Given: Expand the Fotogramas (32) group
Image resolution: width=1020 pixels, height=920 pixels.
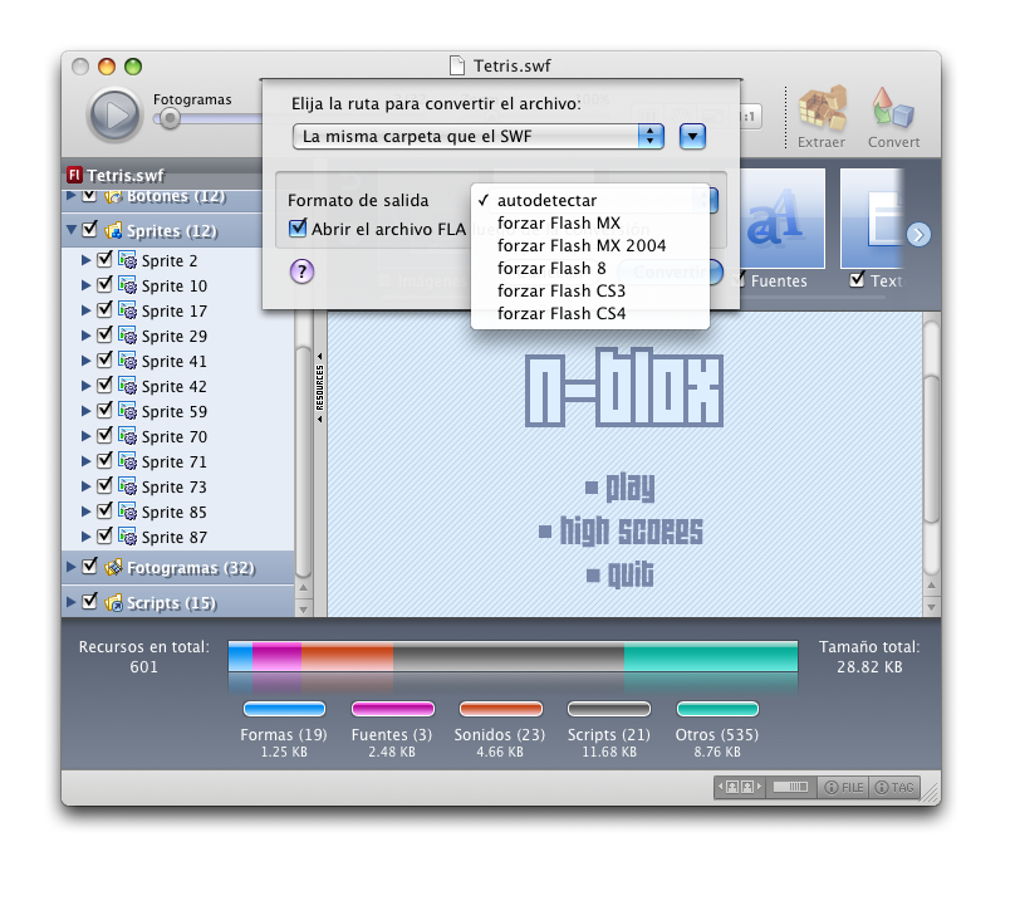Looking at the screenshot, I should point(72,567).
